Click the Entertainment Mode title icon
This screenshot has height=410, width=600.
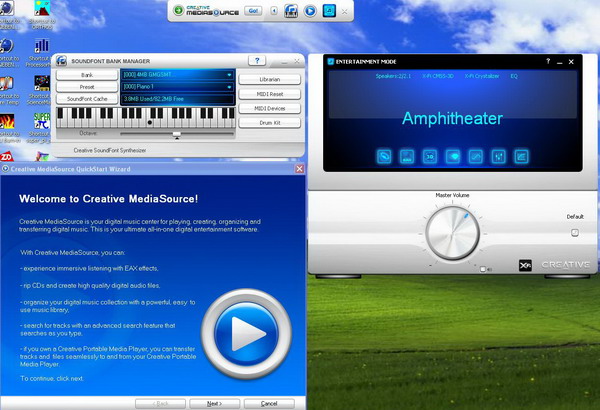(331, 61)
